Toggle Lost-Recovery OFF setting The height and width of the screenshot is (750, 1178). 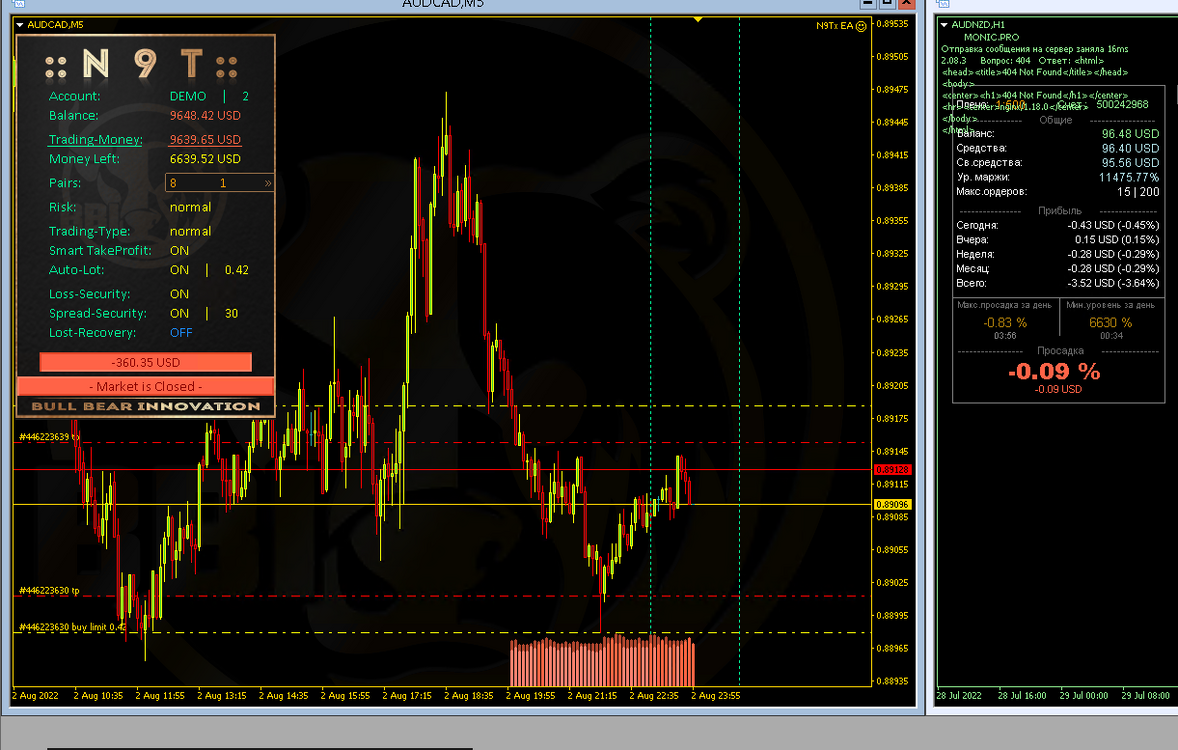(x=181, y=332)
